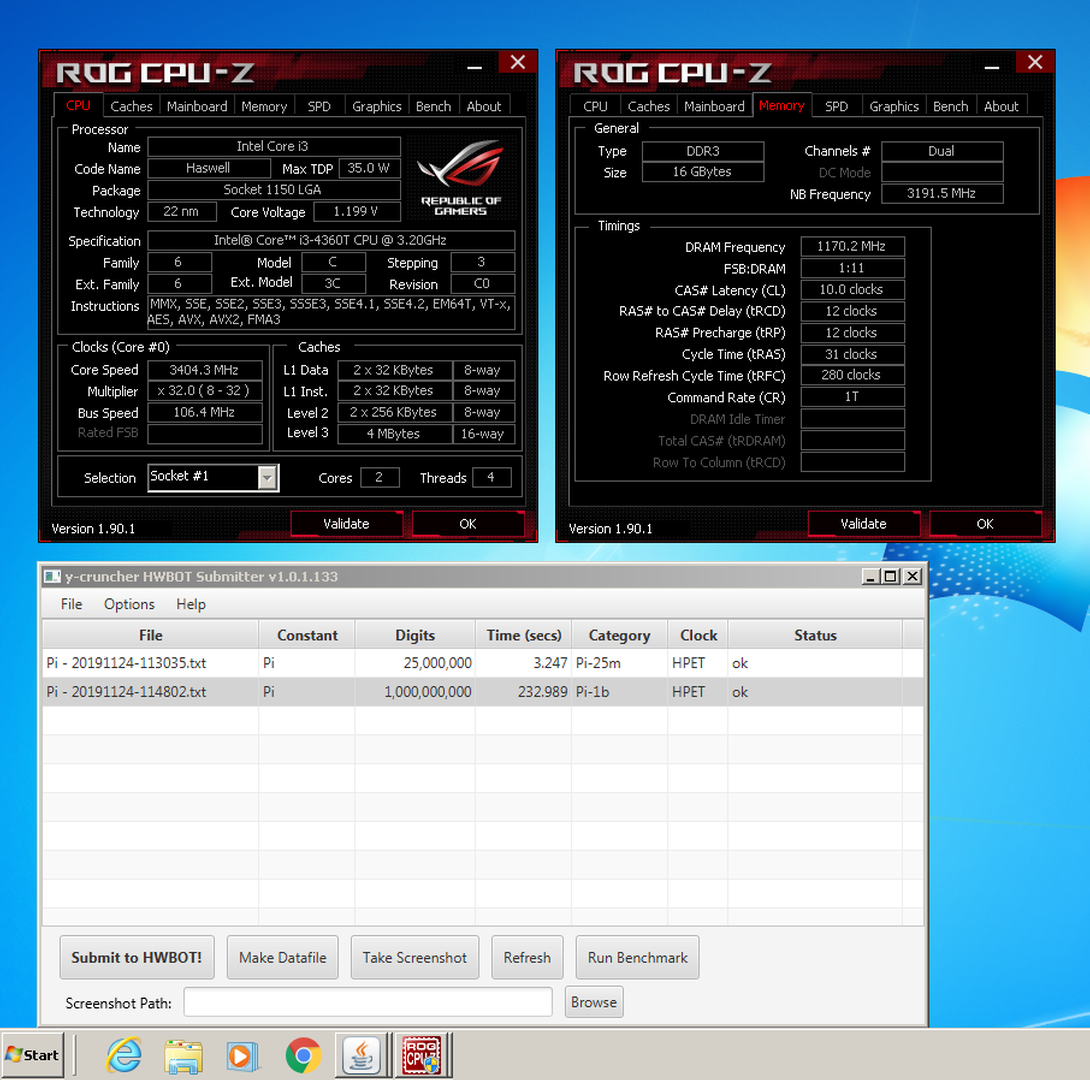Viewport: 1090px width, 1080px height.
Task: Open Caches tab in right CPU-Z window
Action: coord(649,106)
